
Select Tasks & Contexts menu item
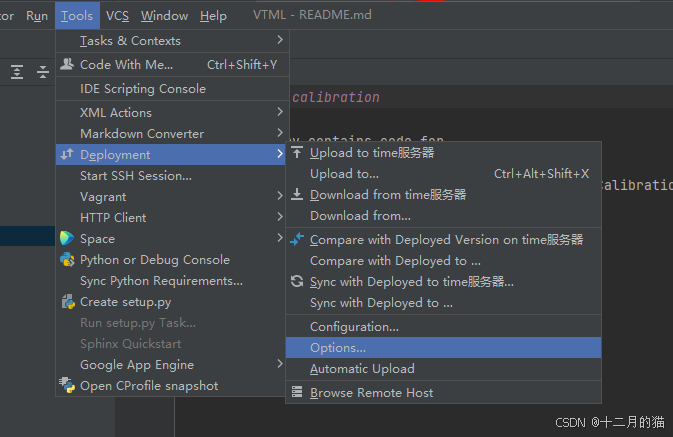pos(173,41)
